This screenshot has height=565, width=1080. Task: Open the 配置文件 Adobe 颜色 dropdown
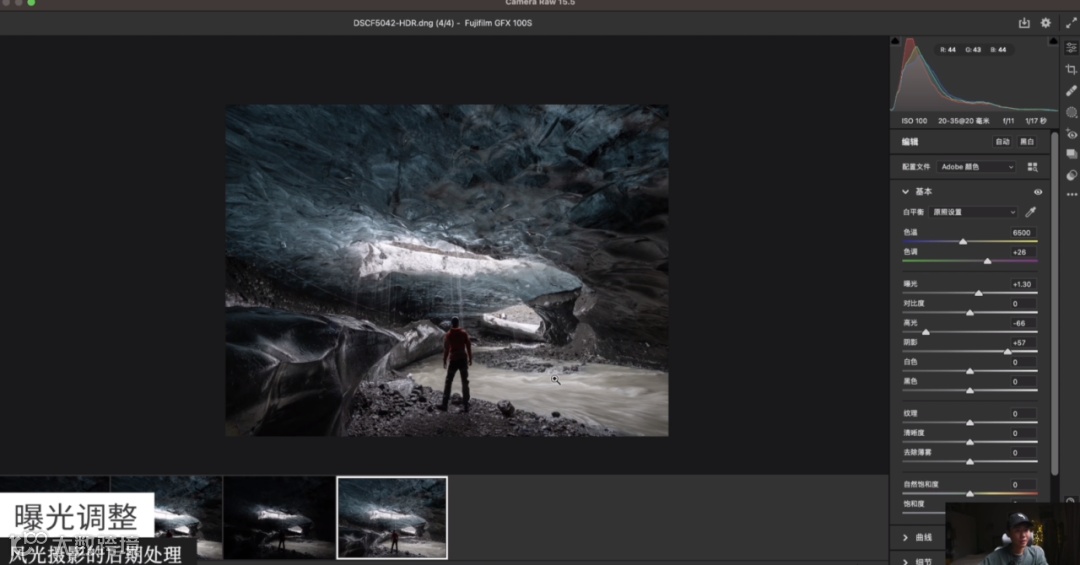point(977,167)
